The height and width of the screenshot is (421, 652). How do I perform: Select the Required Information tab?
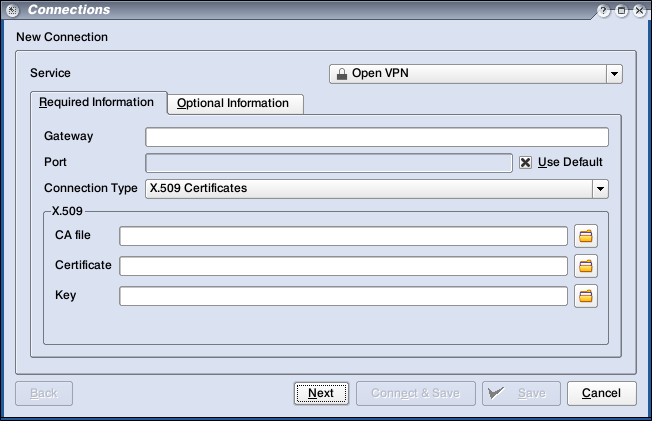coord(96,102)
